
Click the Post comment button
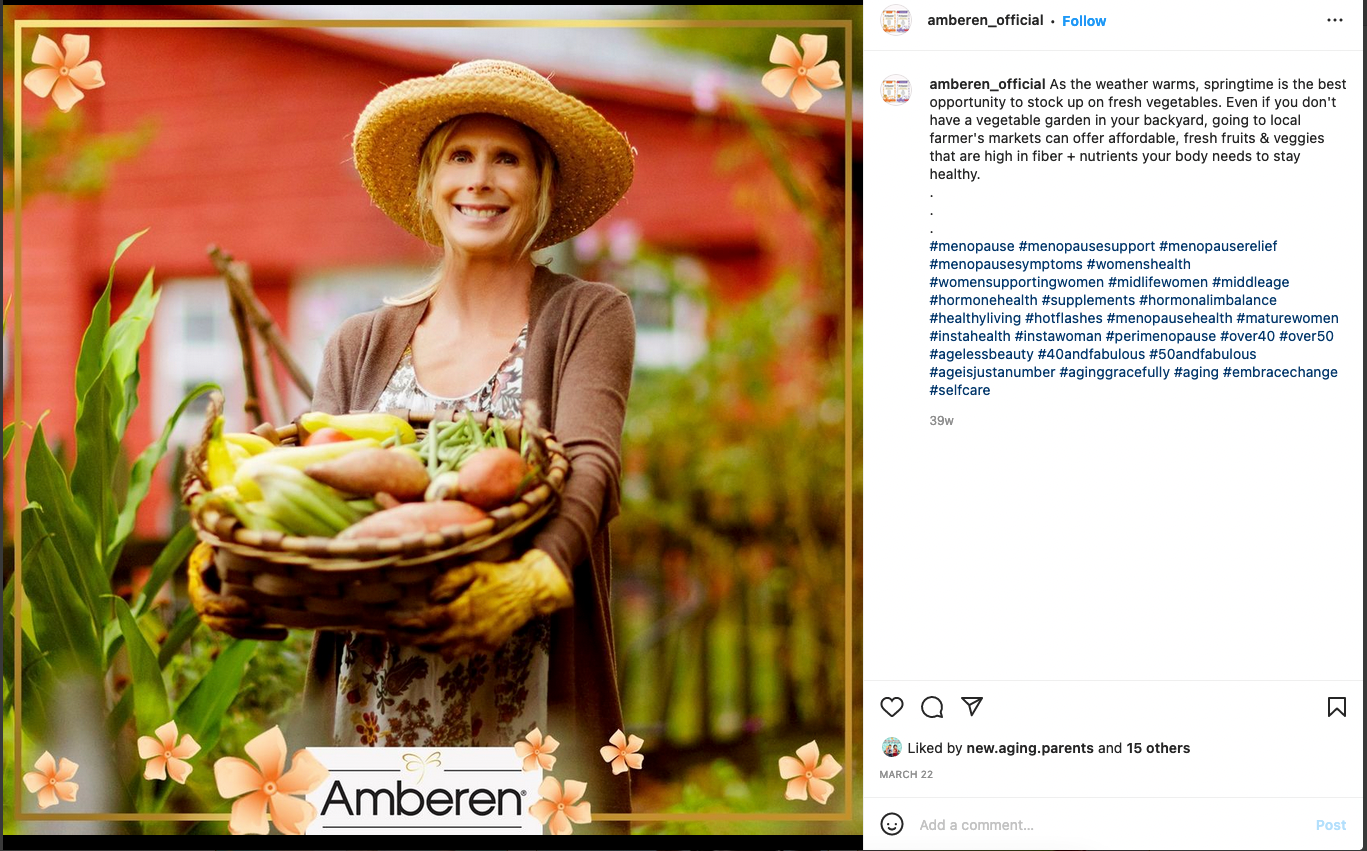click(x=1331, y=825)
